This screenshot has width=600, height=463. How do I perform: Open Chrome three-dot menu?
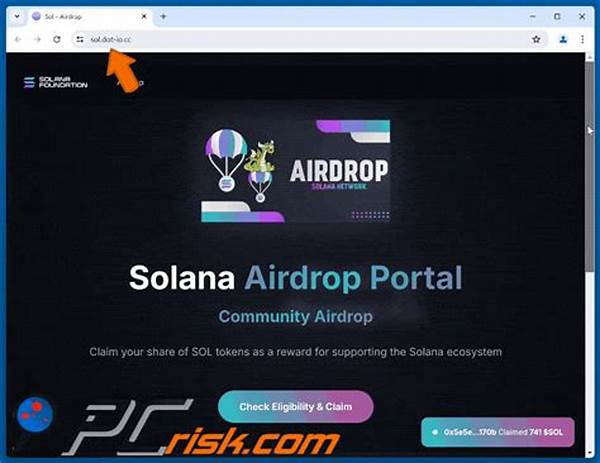(582, 39)
